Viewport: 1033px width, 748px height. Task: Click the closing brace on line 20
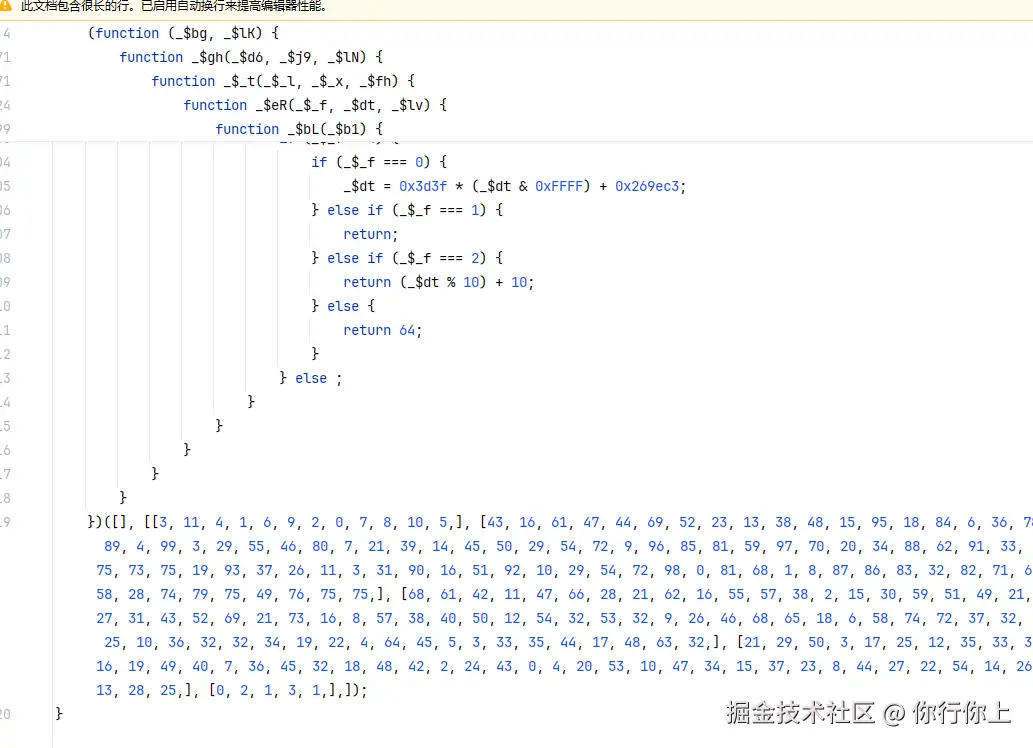coord(59,713)
